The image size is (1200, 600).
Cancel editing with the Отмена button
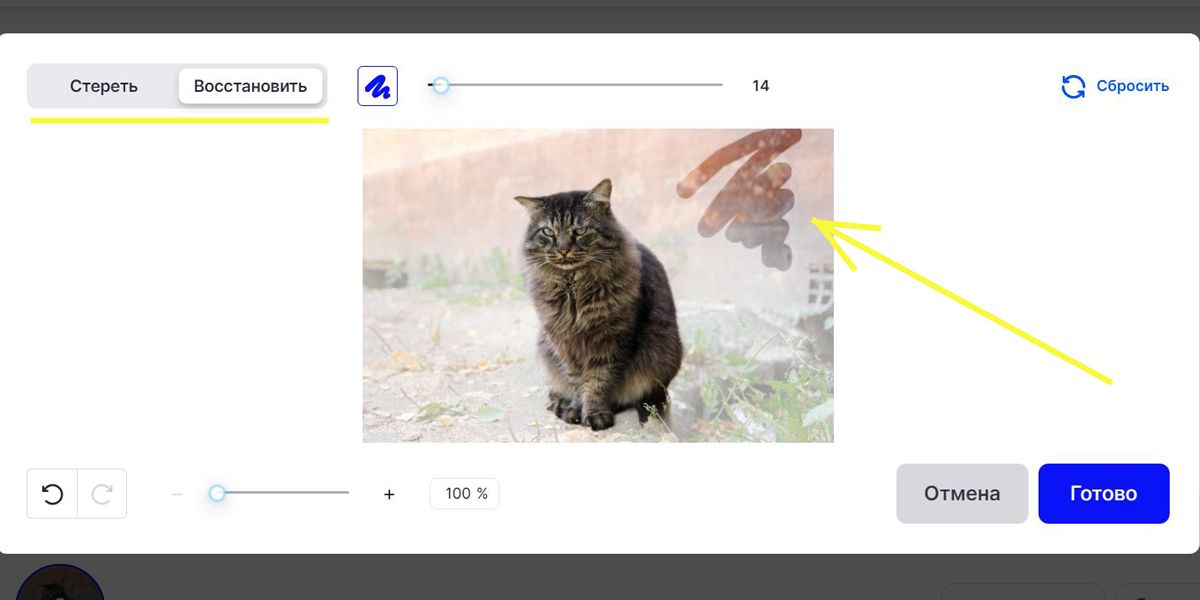[962, 493]
